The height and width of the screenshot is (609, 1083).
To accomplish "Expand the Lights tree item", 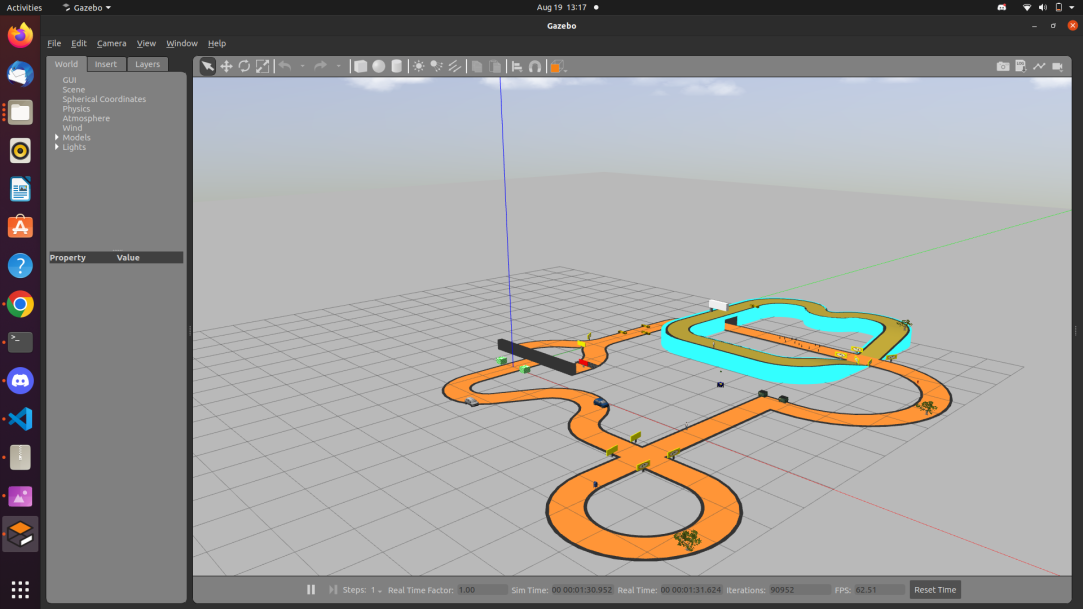I will coord(57,147).
